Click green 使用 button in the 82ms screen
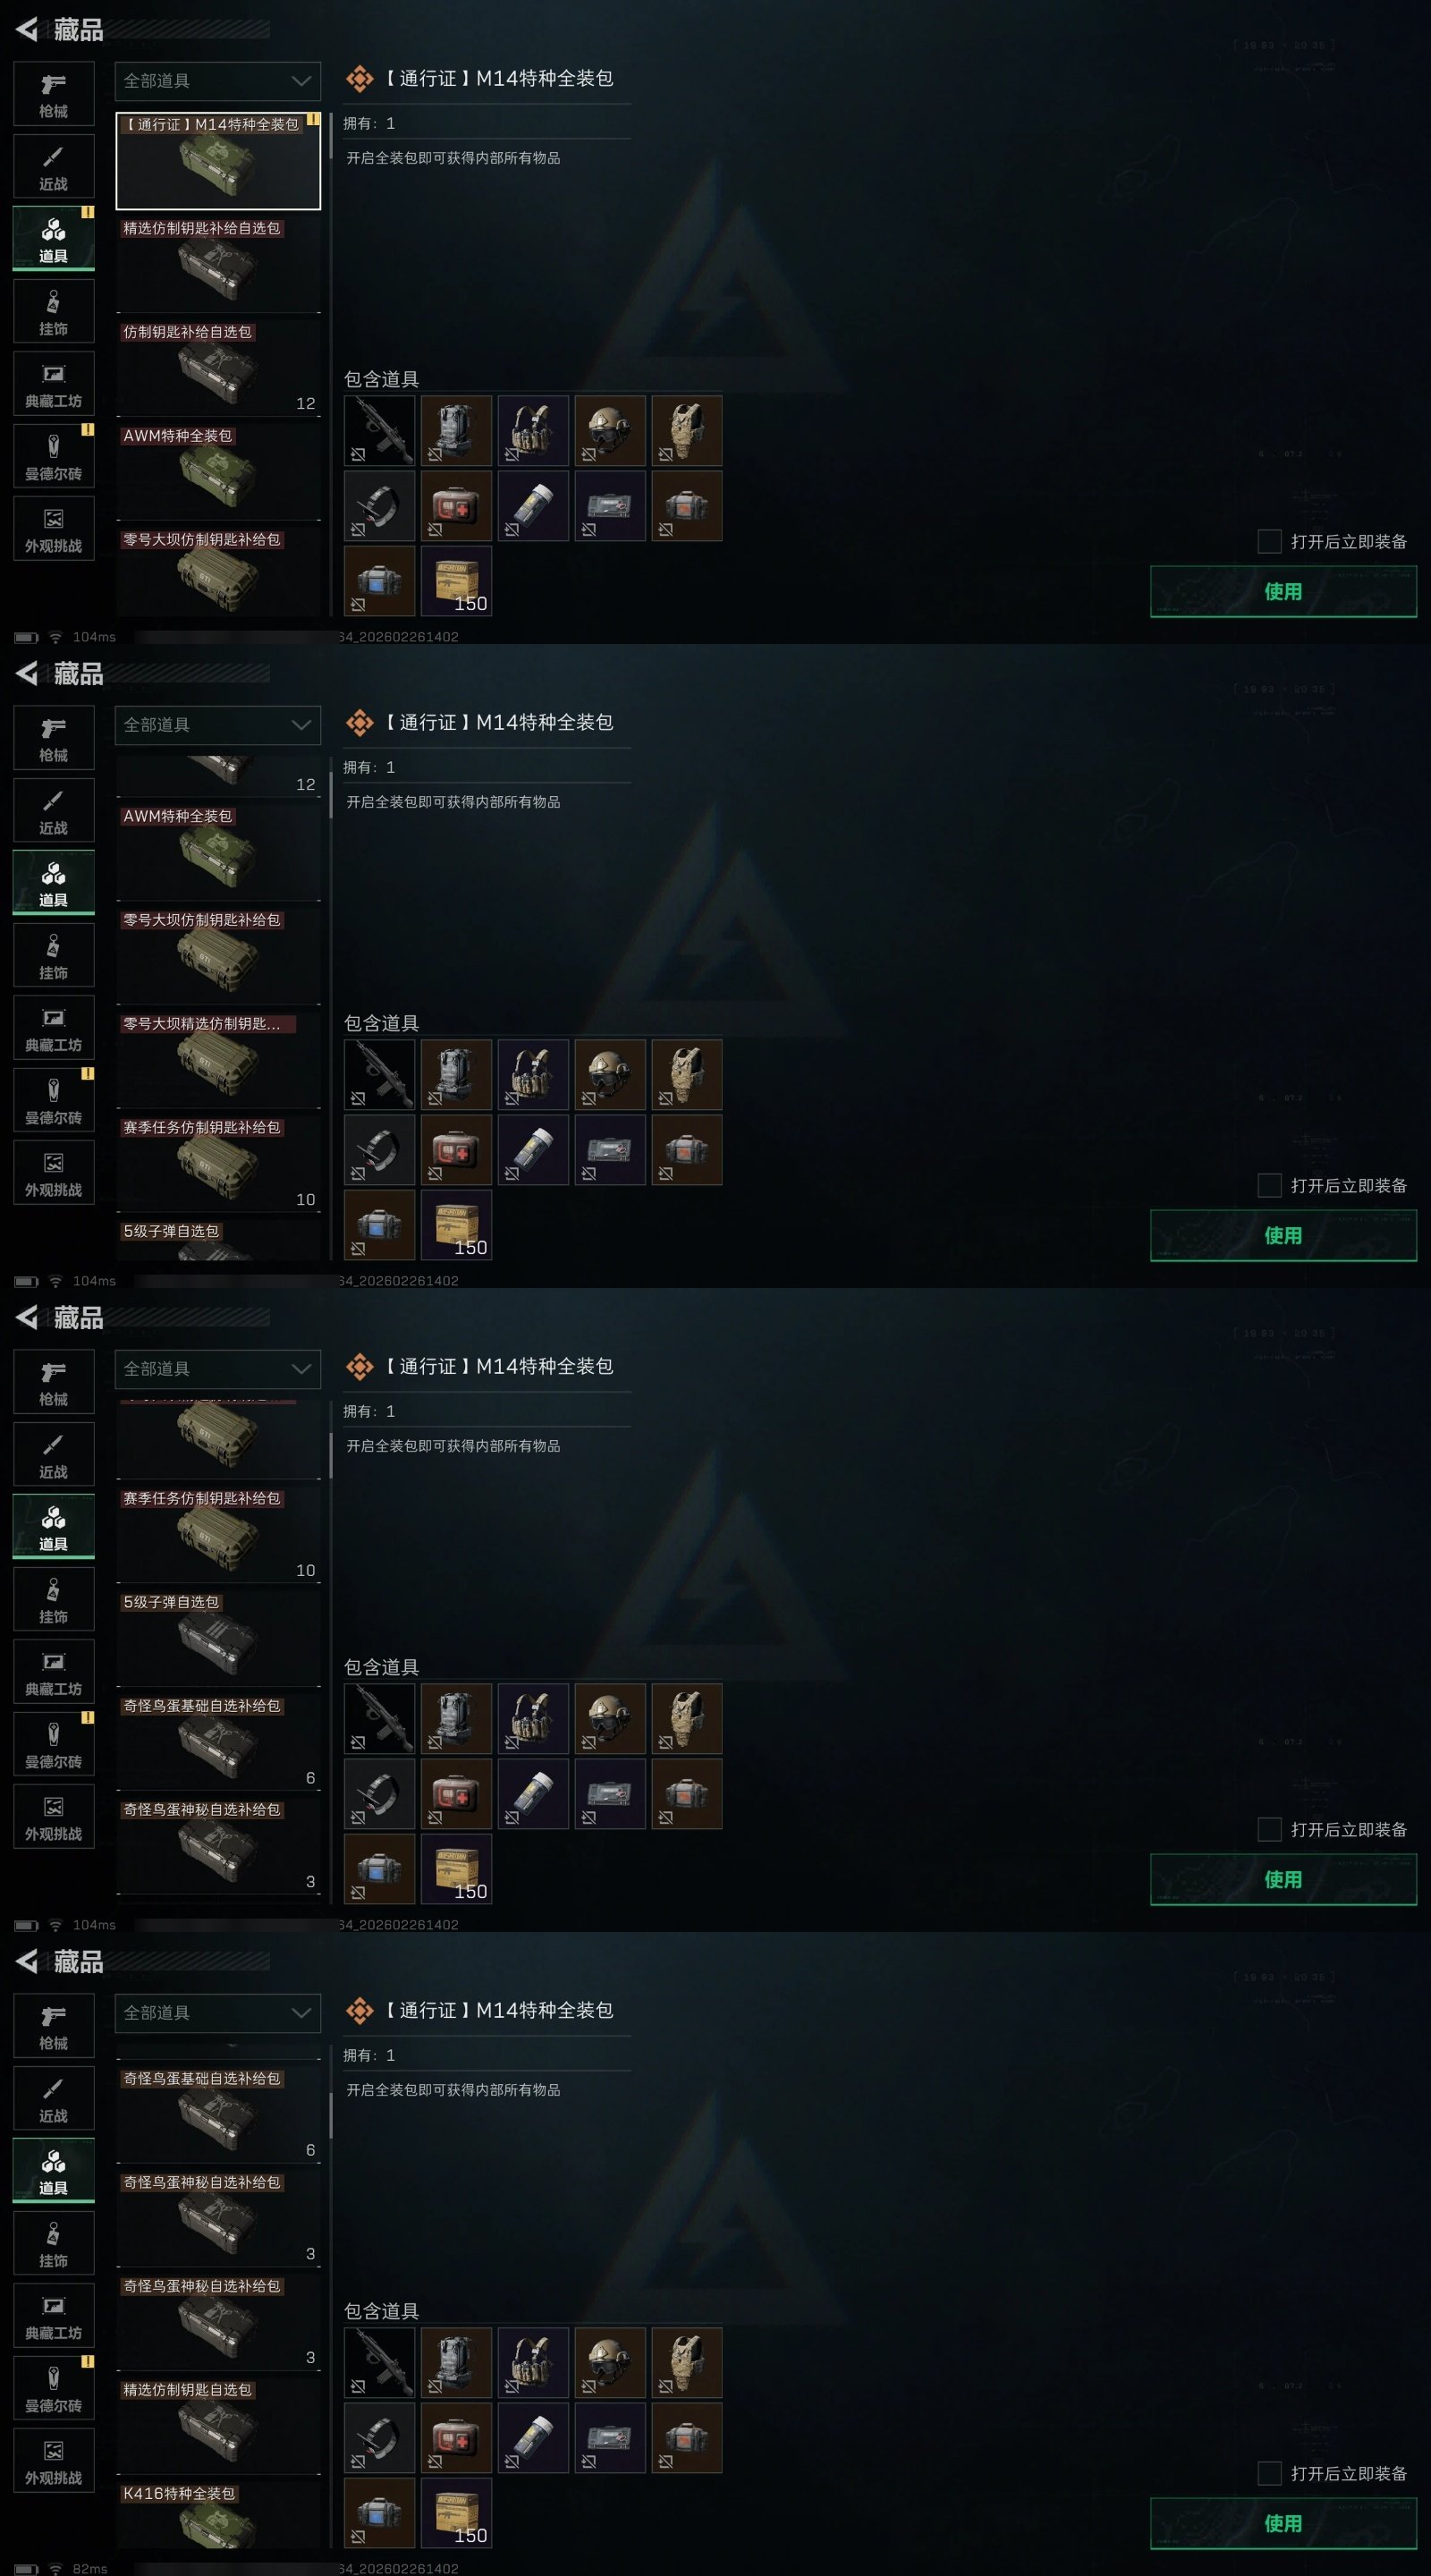 pos(1283,2523)
